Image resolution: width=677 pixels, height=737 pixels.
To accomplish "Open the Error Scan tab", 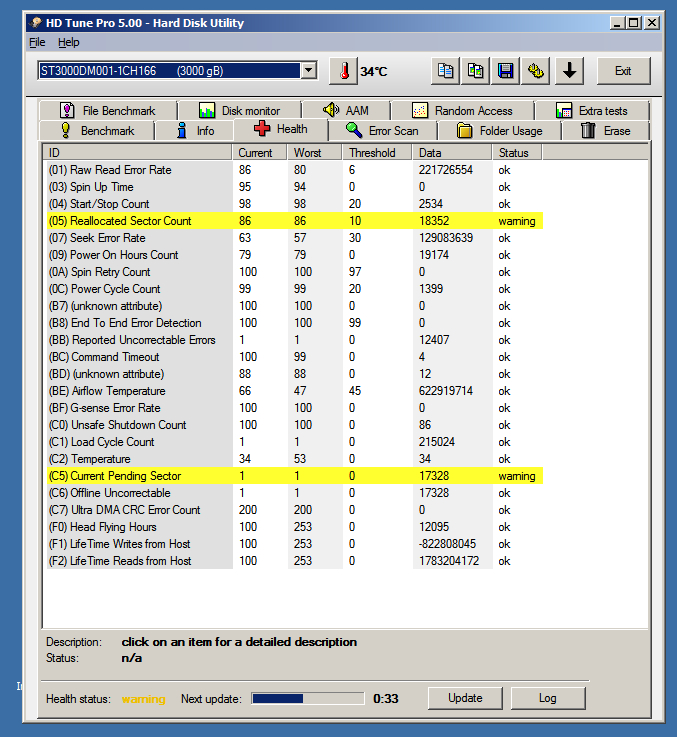I will [382, 130].
